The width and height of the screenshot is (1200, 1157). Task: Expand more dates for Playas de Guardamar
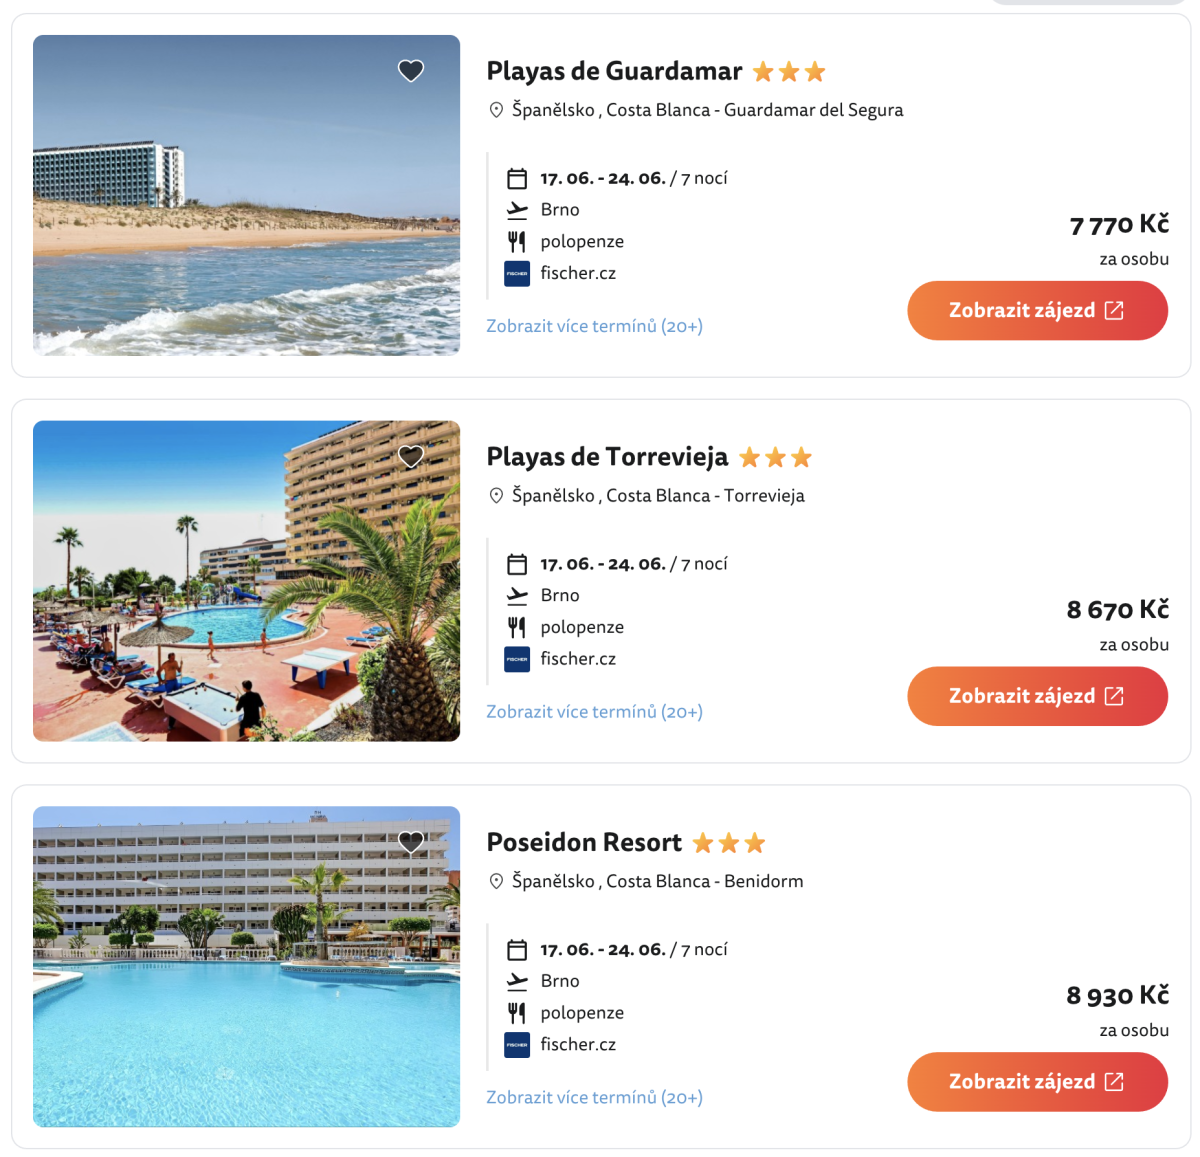click(594, 326)
